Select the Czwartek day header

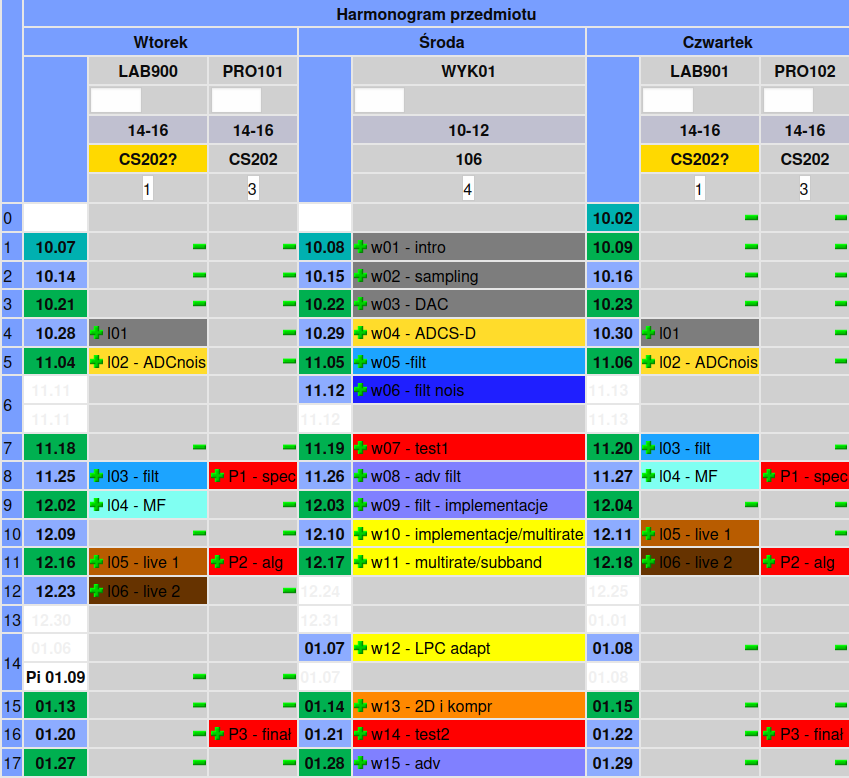(717, 42)
